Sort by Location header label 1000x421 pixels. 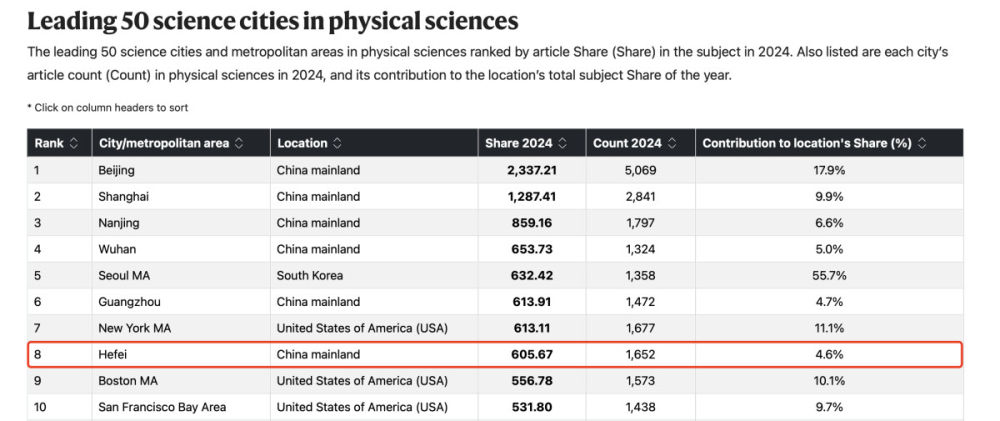302,144
